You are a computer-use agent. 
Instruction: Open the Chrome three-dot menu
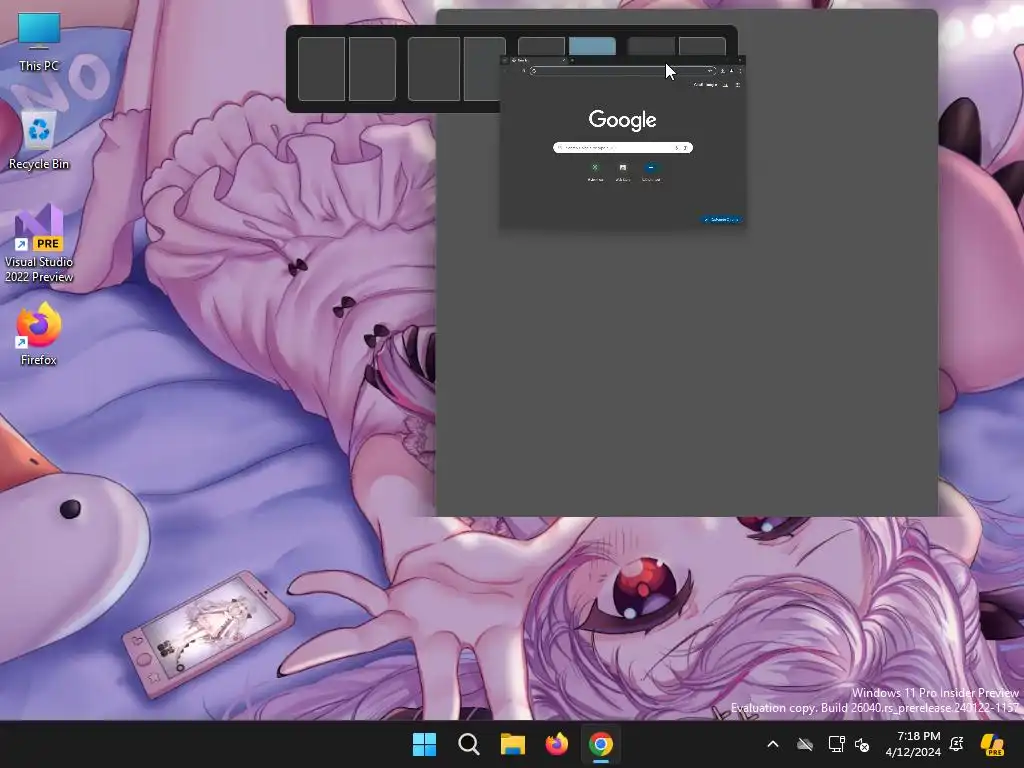(x=740, y=71)
